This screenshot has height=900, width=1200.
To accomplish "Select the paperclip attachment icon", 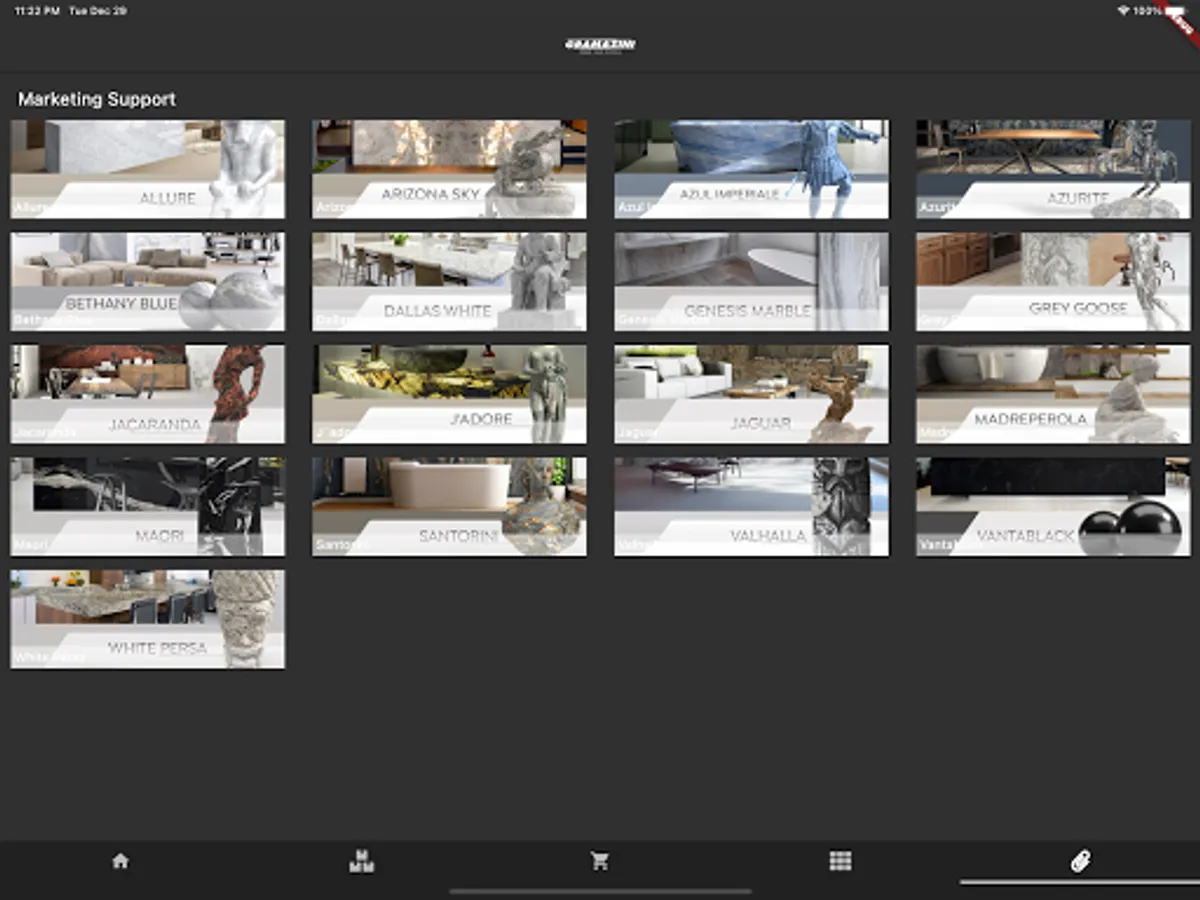I will [1080, 861].
